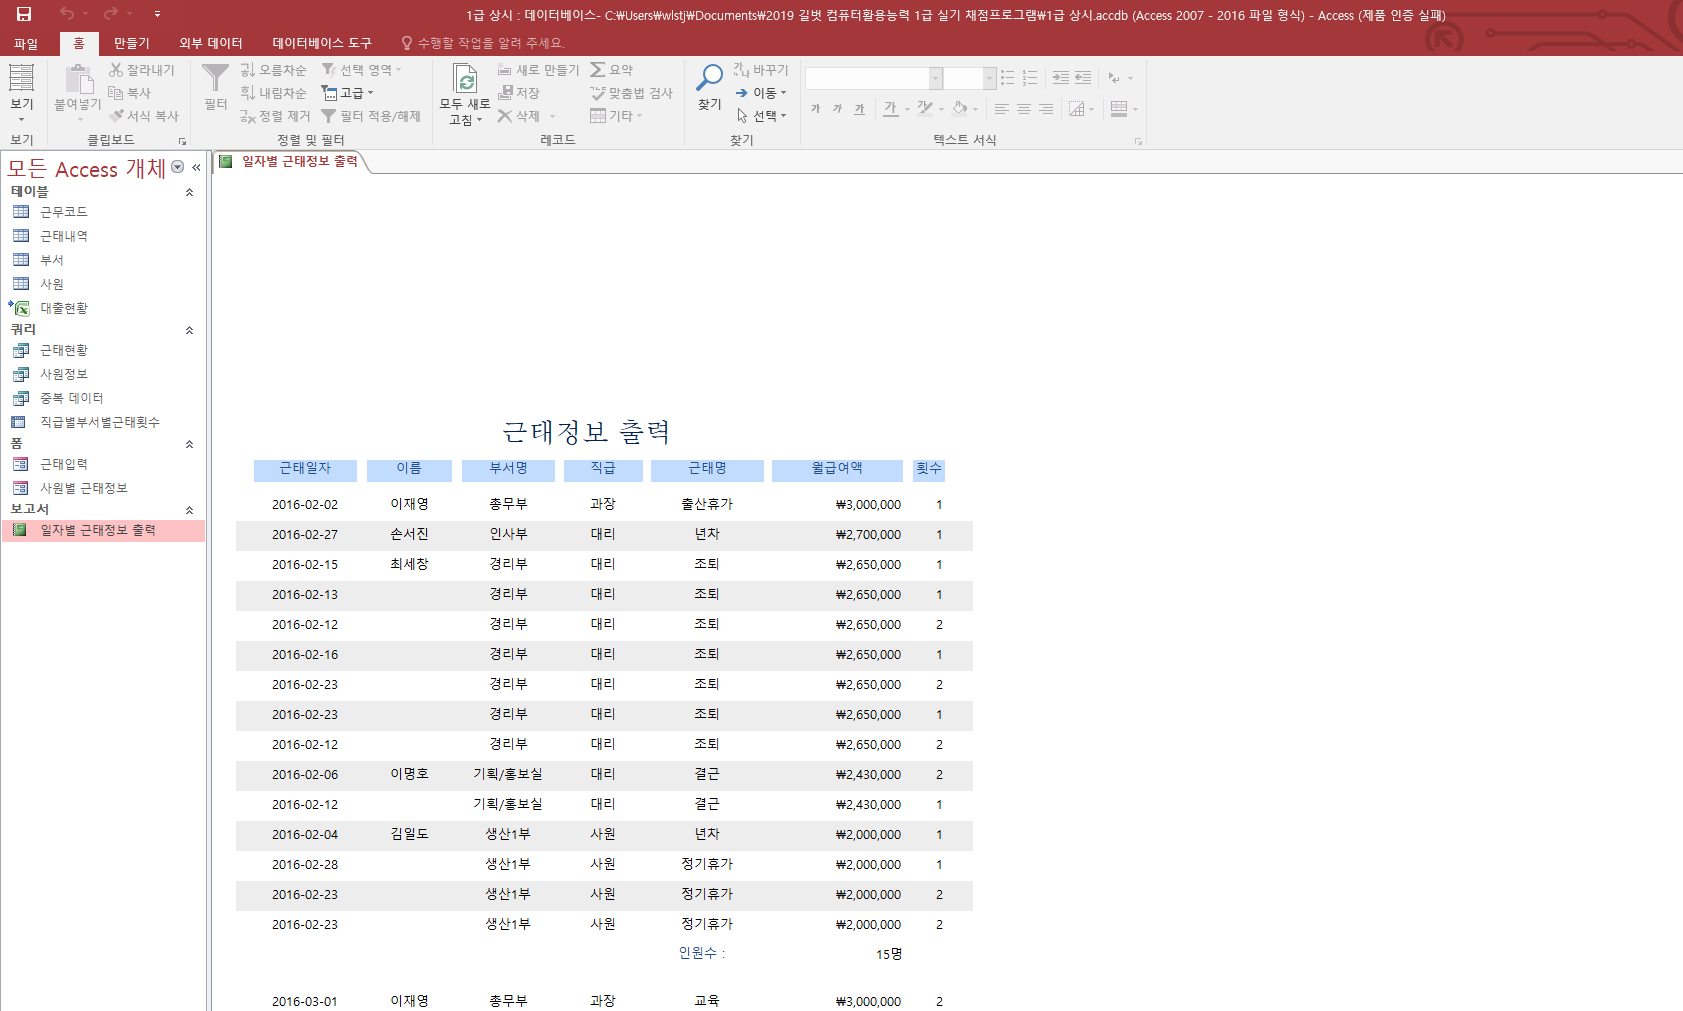Open the 보기 view dropdown arrow
The height and width of the screenshot is (1011, 1683).
tap(21, 120)
